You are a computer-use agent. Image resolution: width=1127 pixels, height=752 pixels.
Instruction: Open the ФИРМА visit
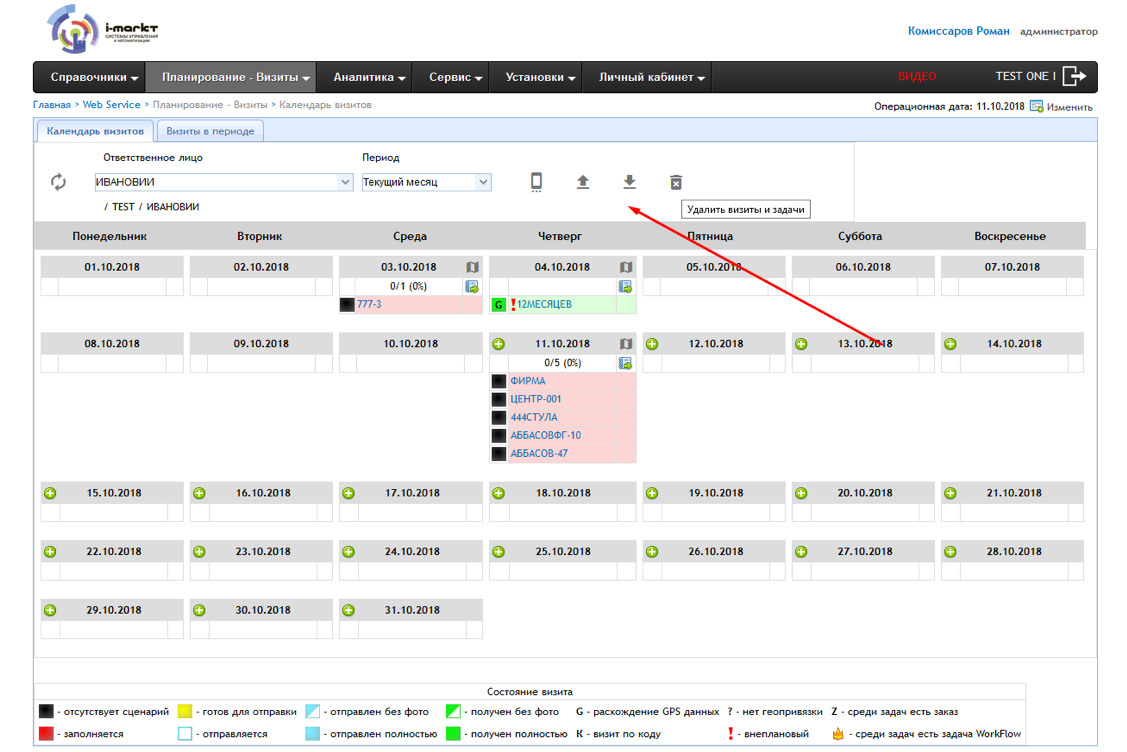528,381
